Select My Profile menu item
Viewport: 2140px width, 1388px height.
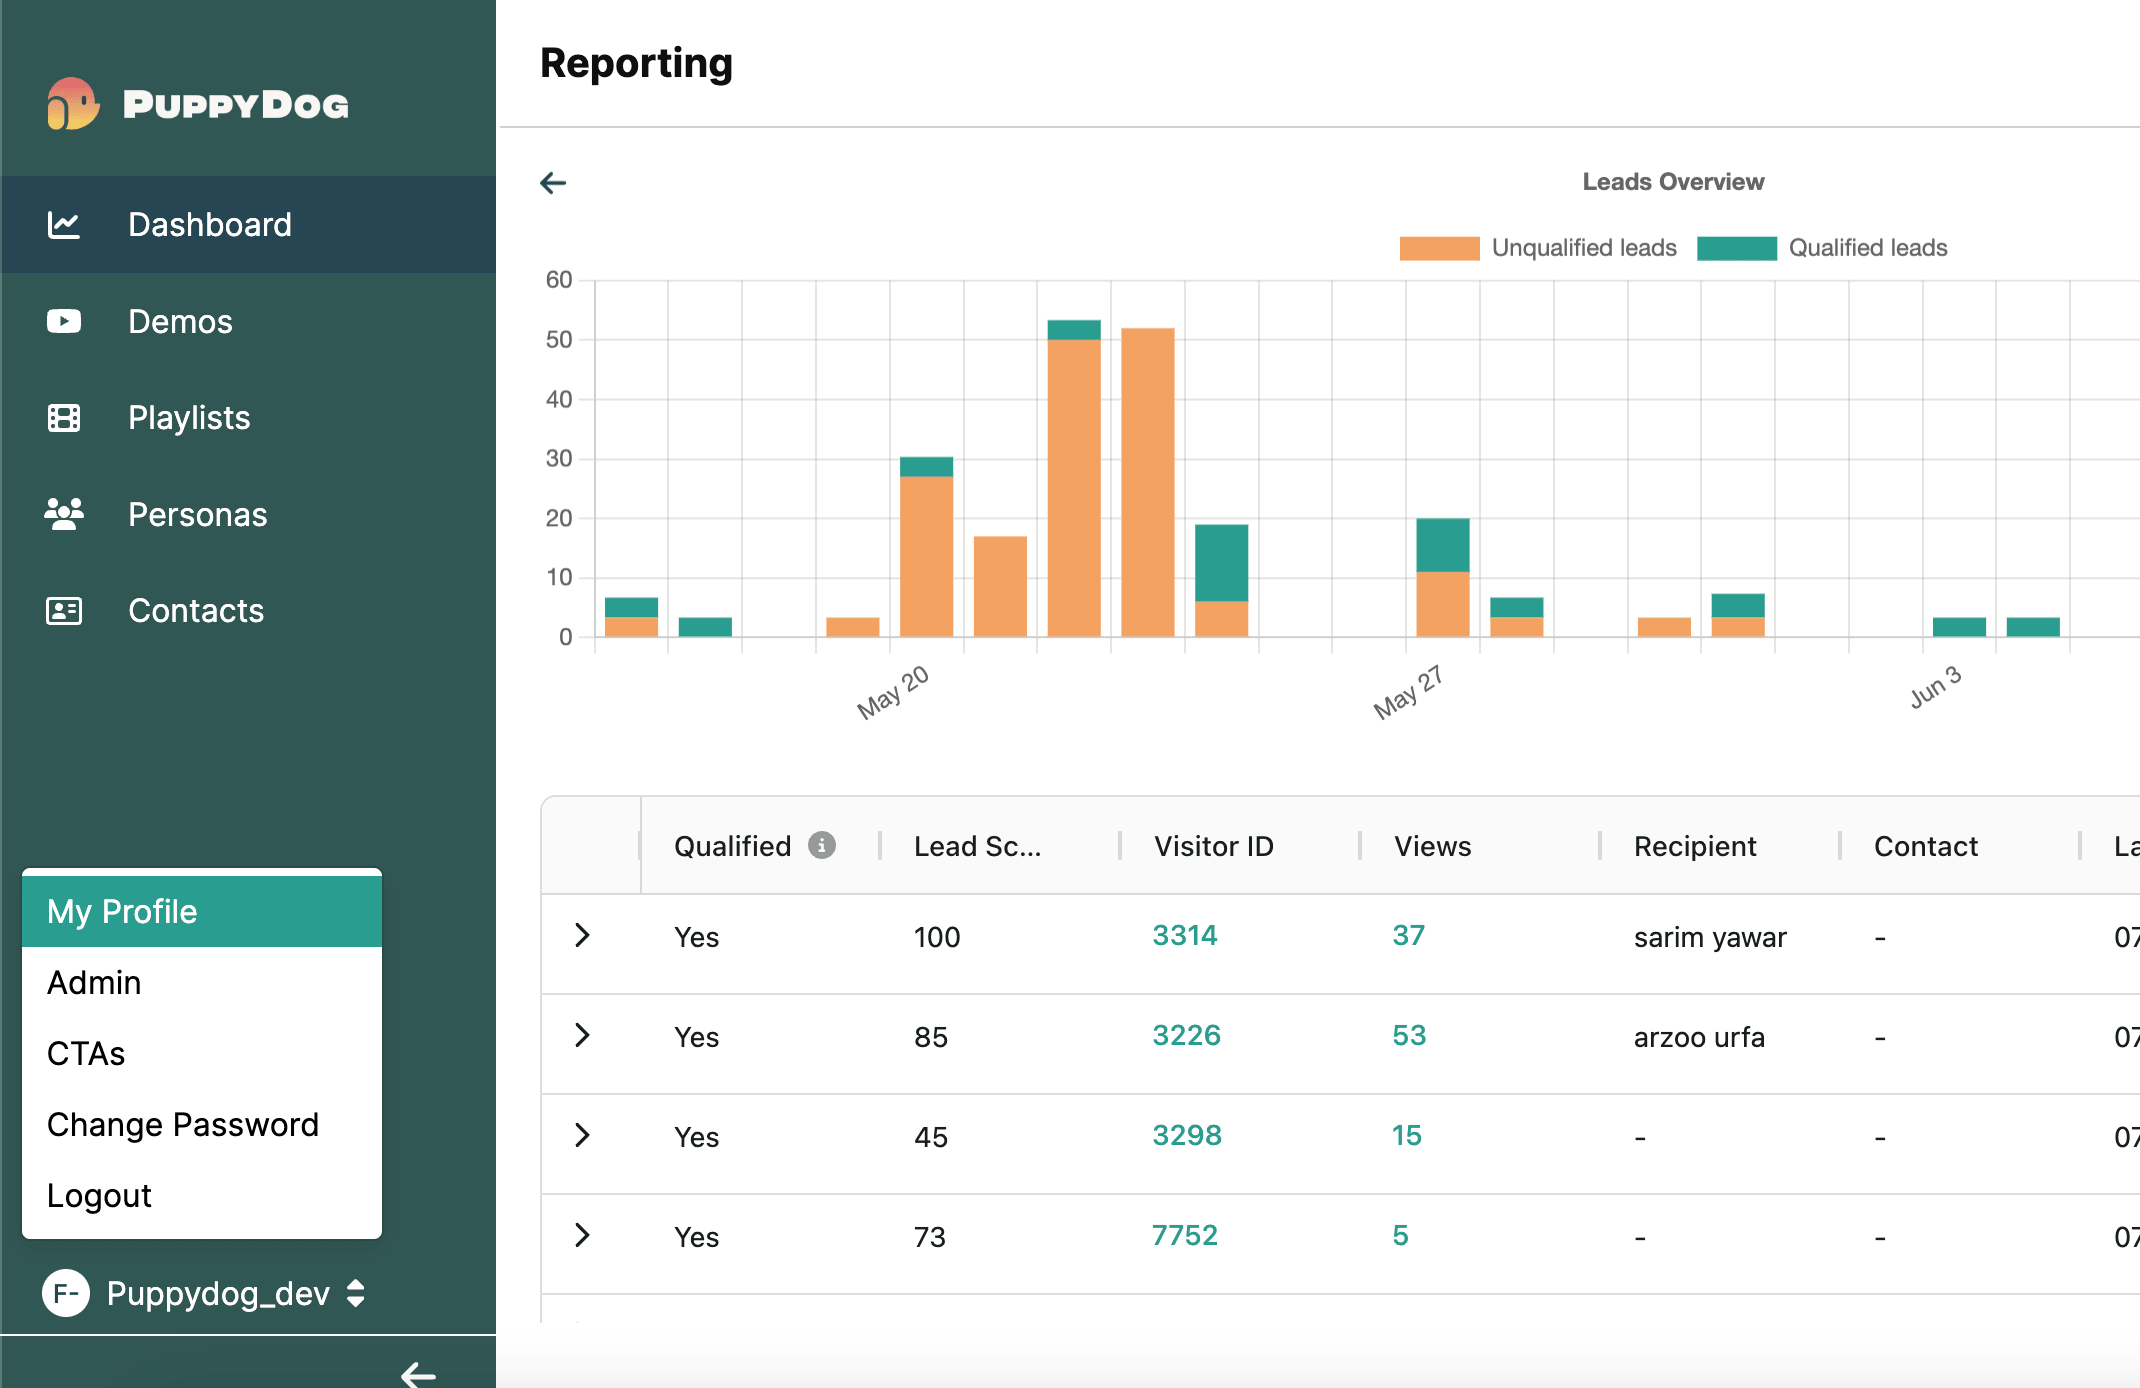[202, 911]
